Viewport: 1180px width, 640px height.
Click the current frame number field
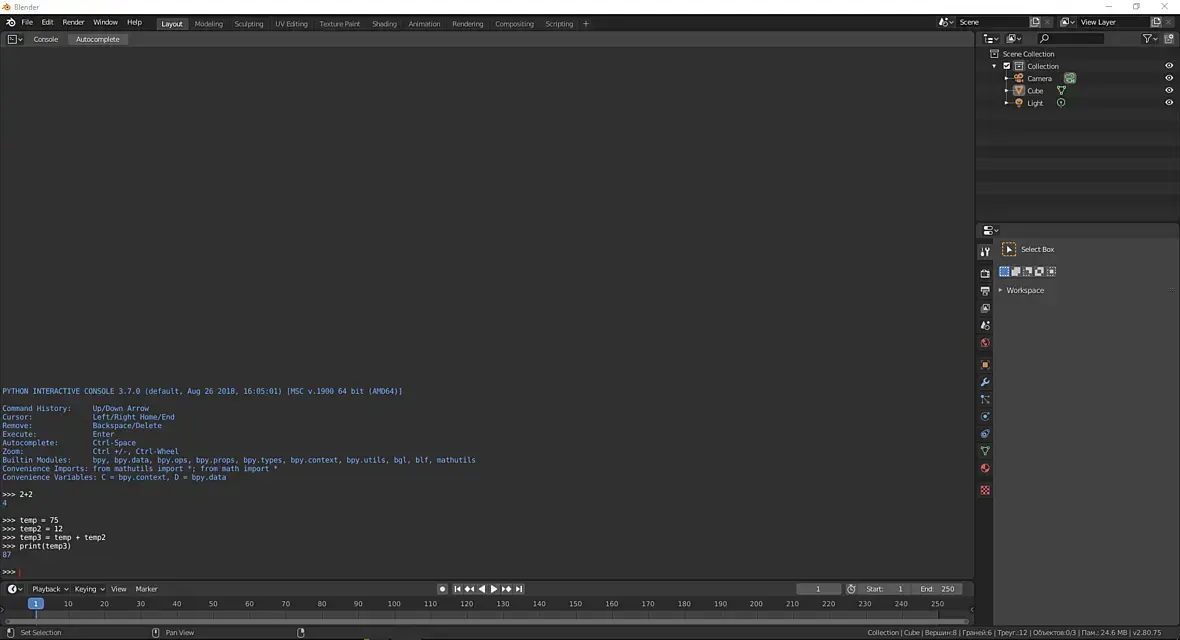point(819,589)
